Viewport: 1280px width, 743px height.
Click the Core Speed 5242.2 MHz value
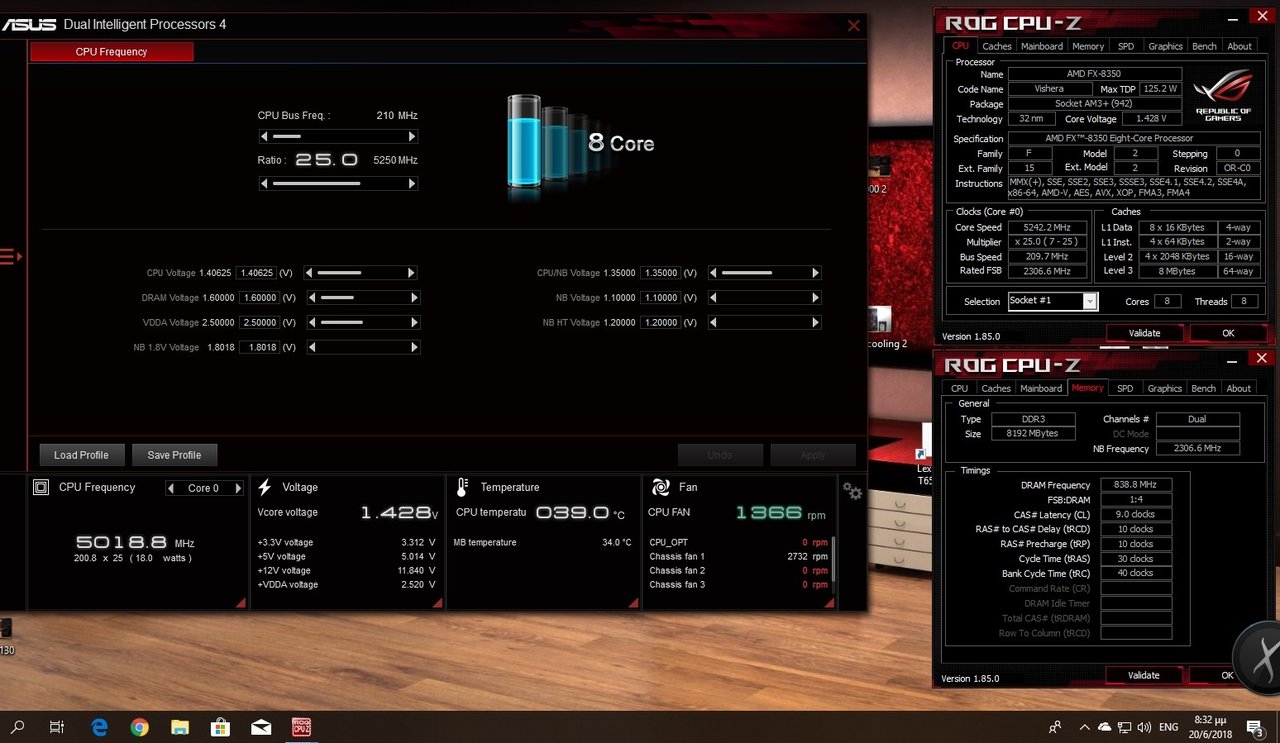pyautogui.click(x=1048, y=227)
